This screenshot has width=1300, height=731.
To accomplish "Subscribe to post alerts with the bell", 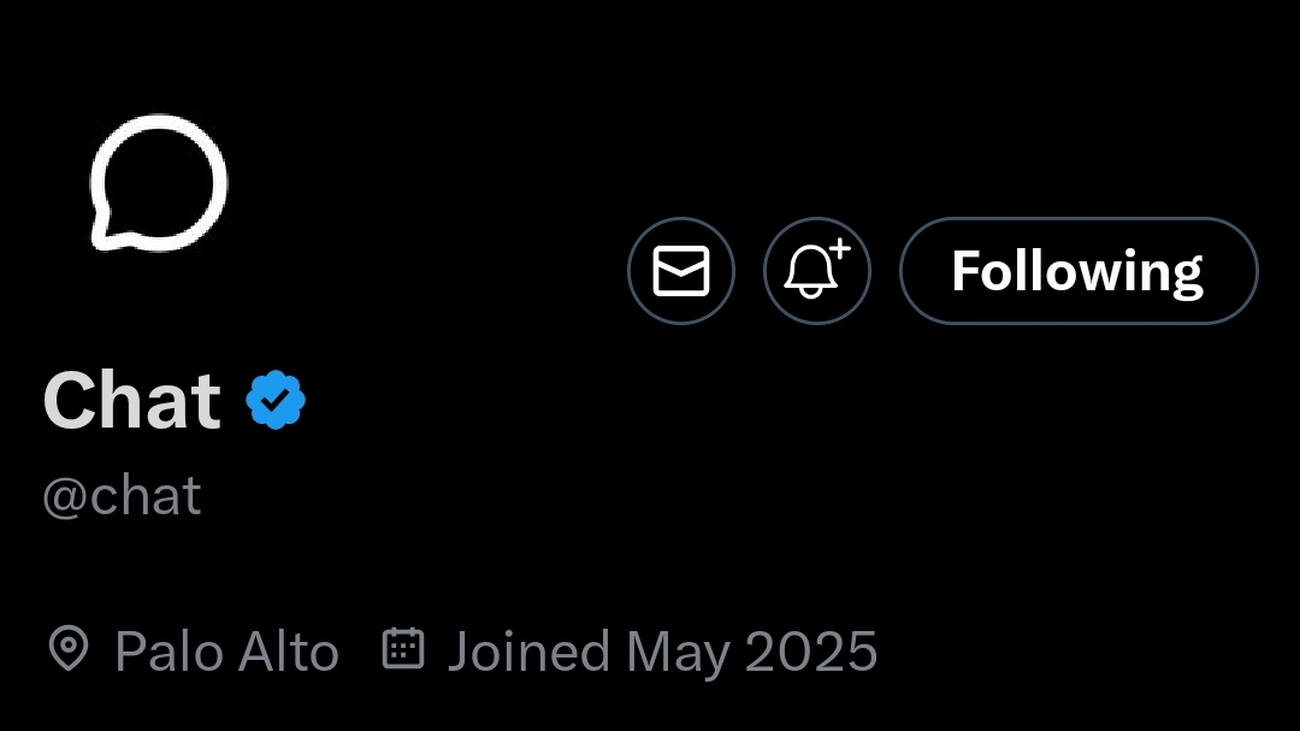I will pos(817,271).
